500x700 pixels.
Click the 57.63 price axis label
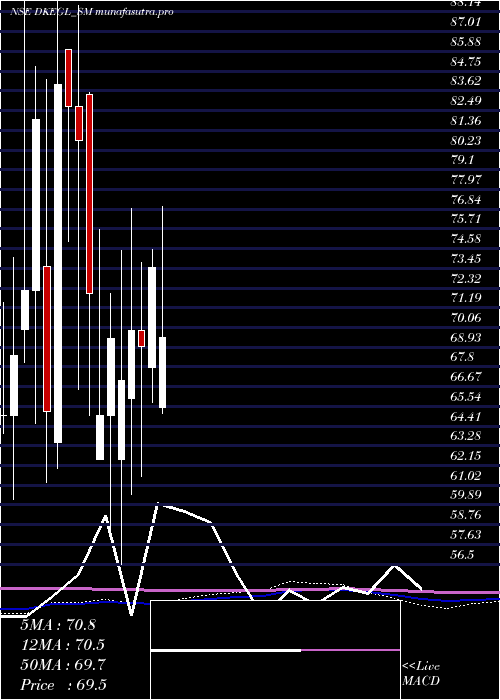coord(466,534)
